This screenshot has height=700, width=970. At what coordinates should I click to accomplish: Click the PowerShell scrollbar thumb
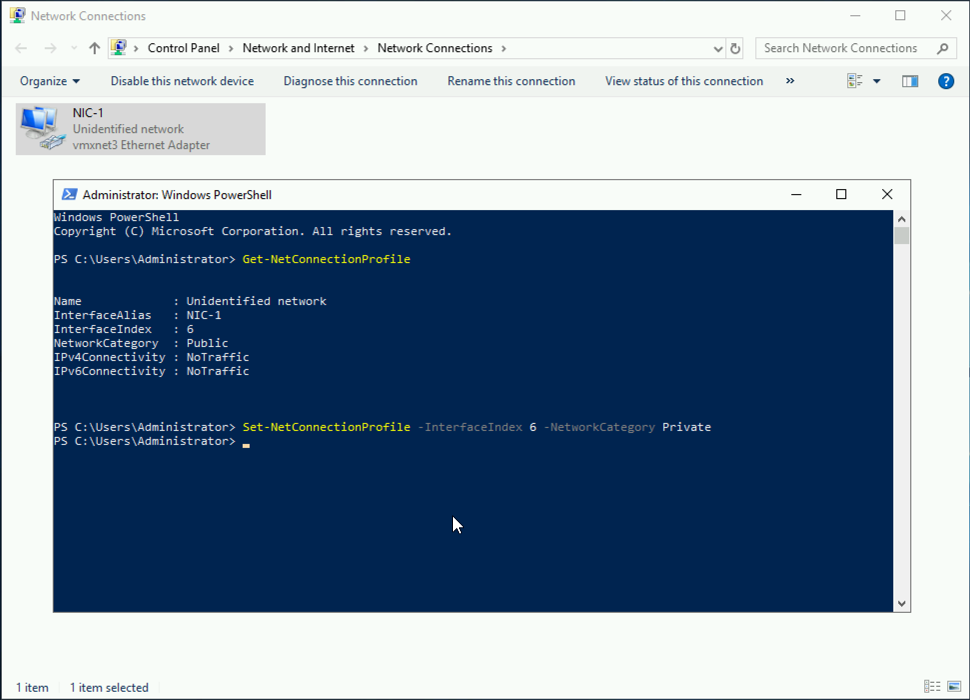902,236
